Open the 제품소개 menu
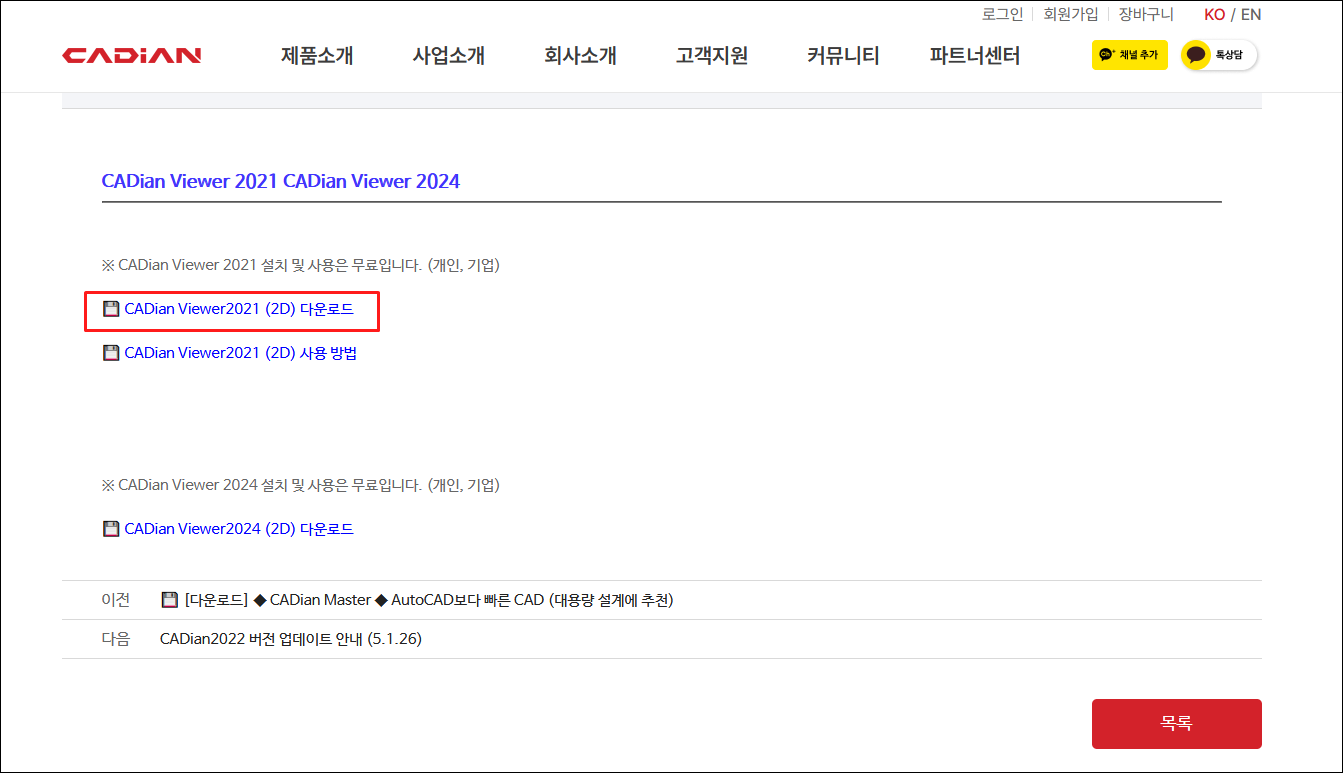This screenshot has width=1343, height=773. (x=317, y=56)
